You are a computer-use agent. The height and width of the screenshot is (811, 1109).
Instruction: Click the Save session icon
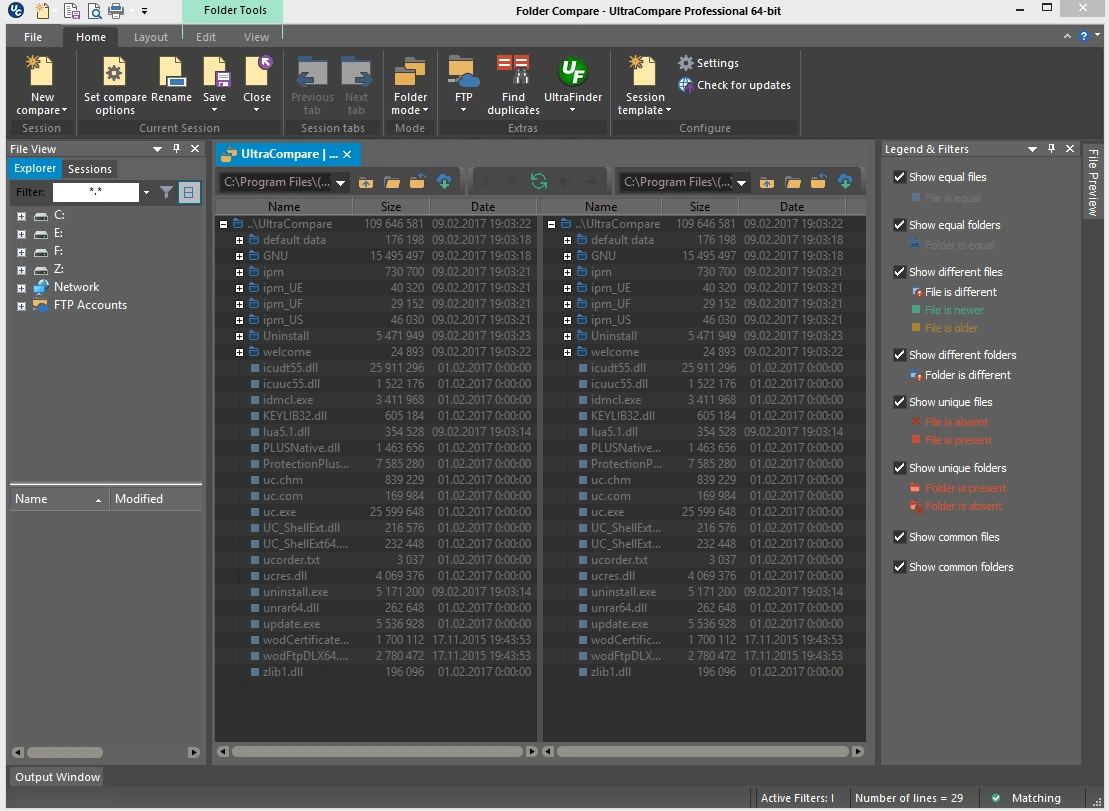(x=214, y=71)
